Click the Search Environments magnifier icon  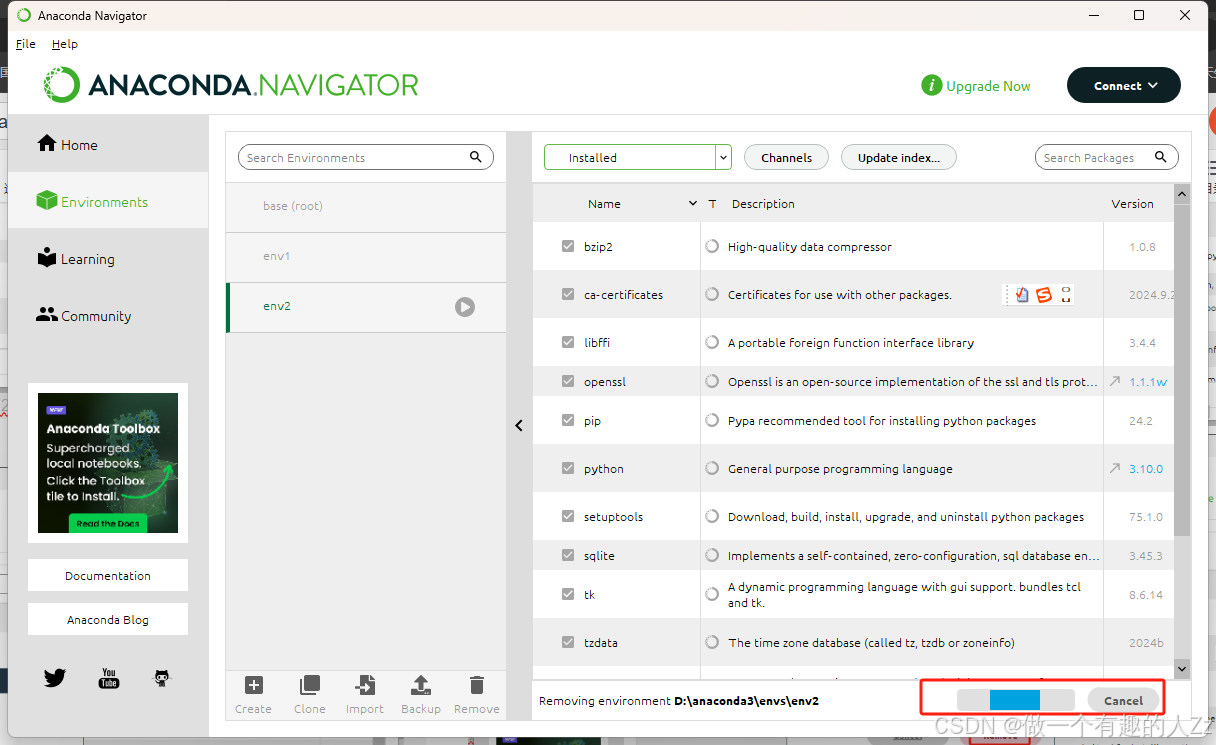pyautogui.click(x=476, y=157)
